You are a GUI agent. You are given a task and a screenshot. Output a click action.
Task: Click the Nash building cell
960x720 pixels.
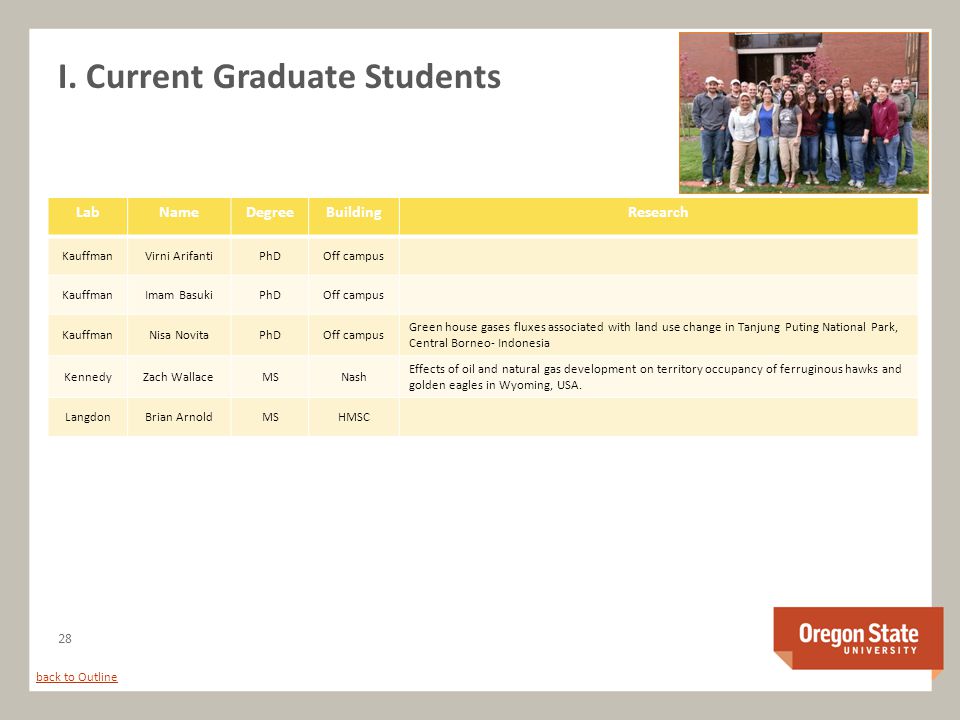click(x=354, y=377)
